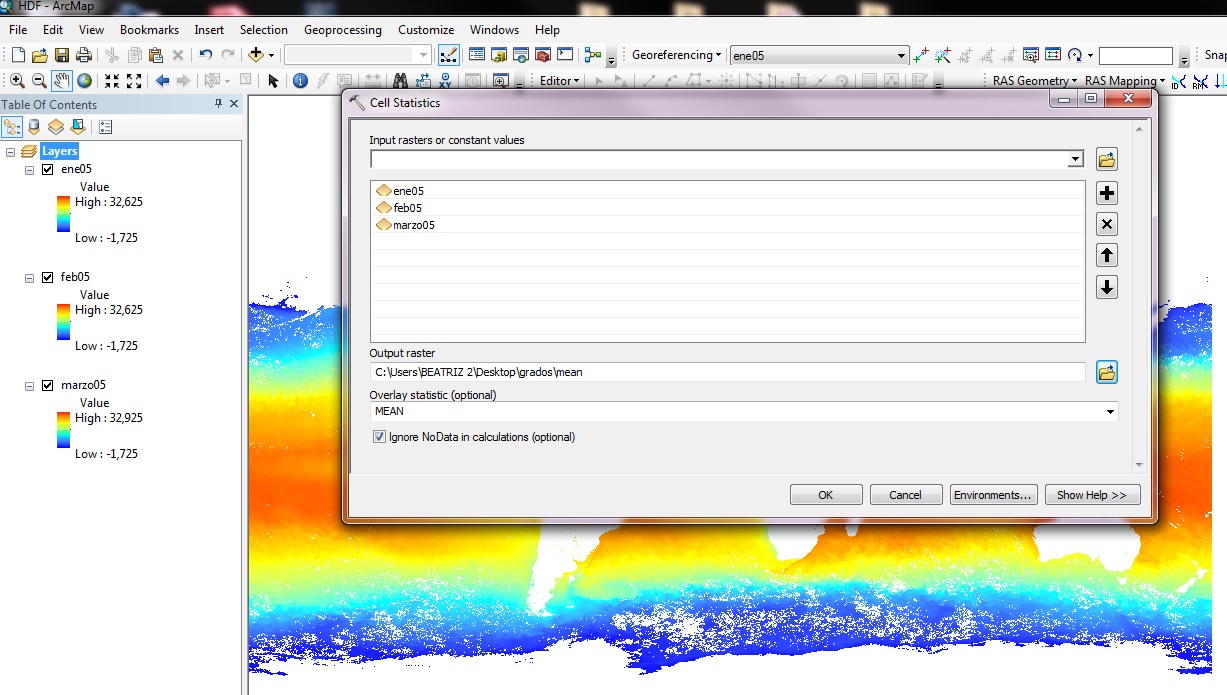Screen dimensions: 1227x695
Task: Click the Fixed Zoom In icon
Action: click(x=112, y=81)
